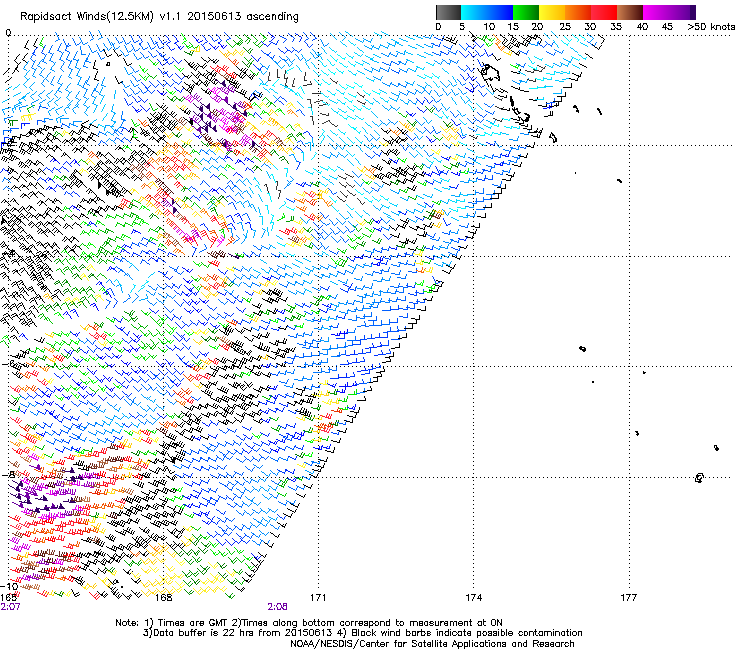Click the legend scale label '30'
Image resolution: width=740 pixels, height=650 pixels.
(x=590, y=27)
